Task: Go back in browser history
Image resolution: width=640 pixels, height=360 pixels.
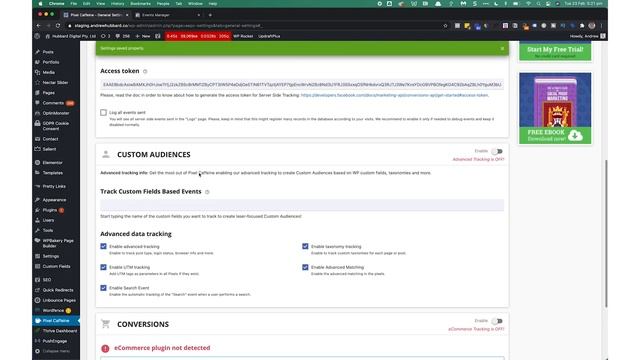Action: pos(39,25)
